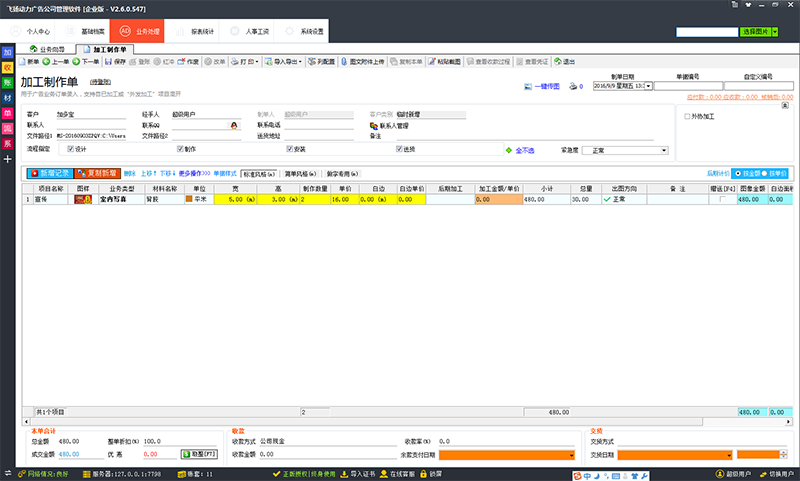The image size is (800, 481).
Task: Toggle the 设计 process checkbox
Action: 70,149
